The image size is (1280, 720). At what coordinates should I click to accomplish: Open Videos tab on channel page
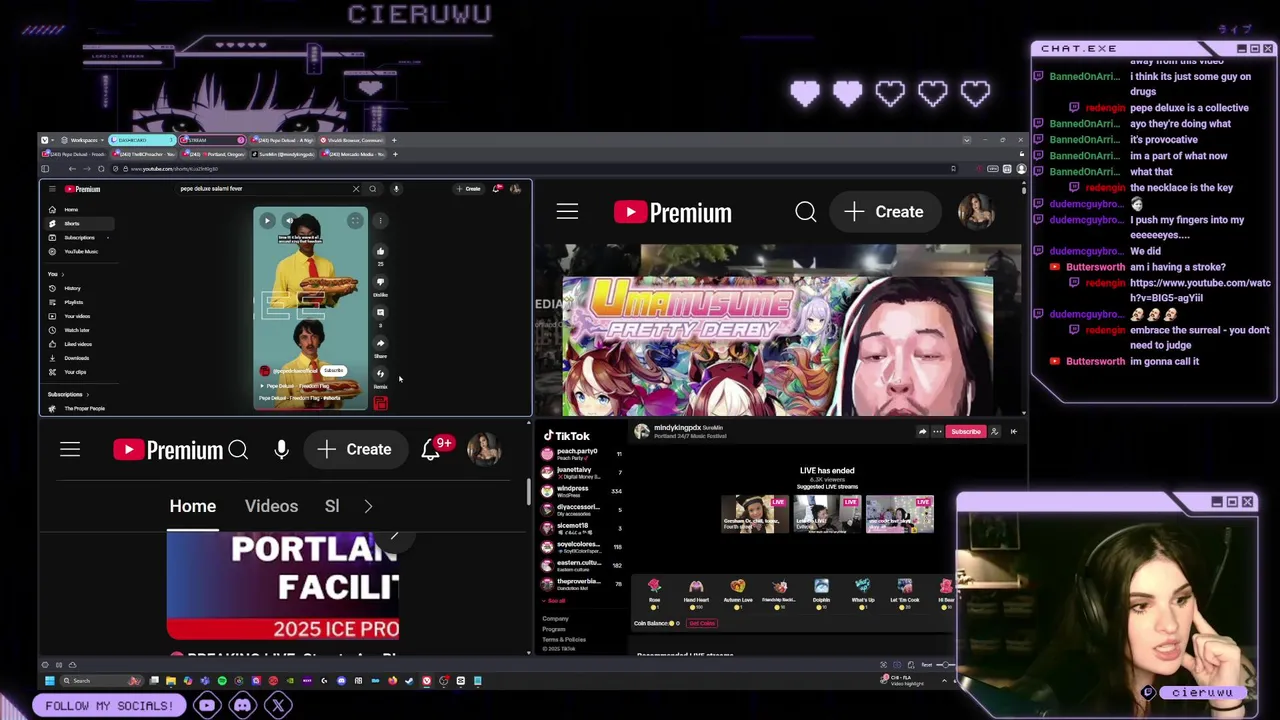tap(271, 506)
